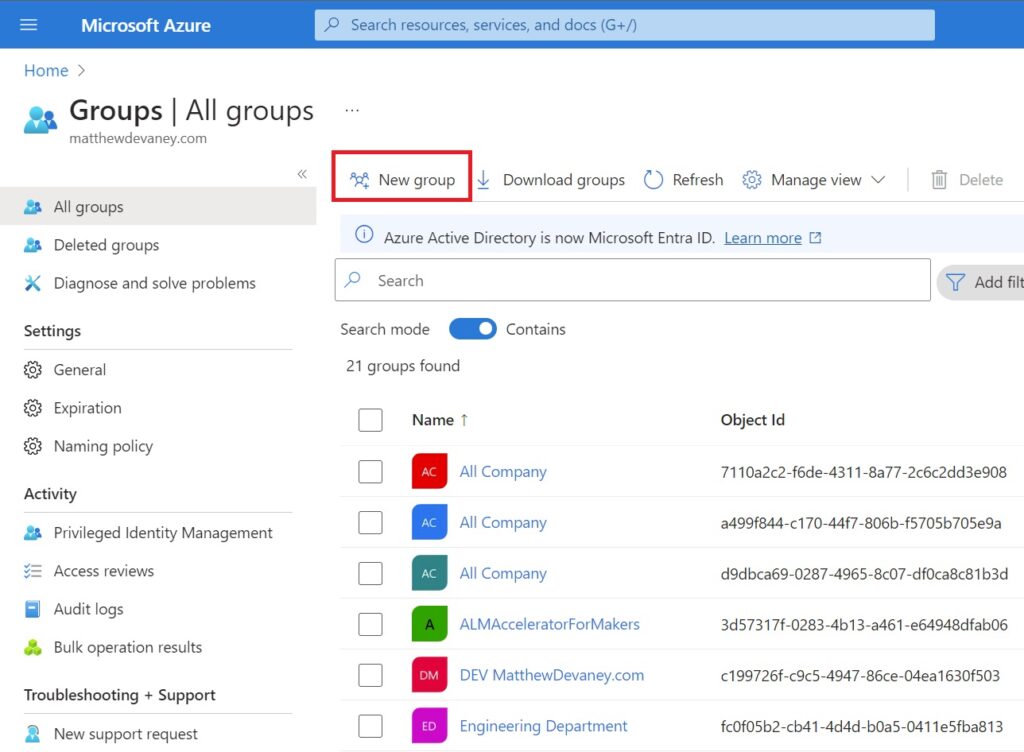The width and height of the screenshot is (1024, 752).
Task: Click the New group icon
Action: pyautogui.click(x=359, y=180)
